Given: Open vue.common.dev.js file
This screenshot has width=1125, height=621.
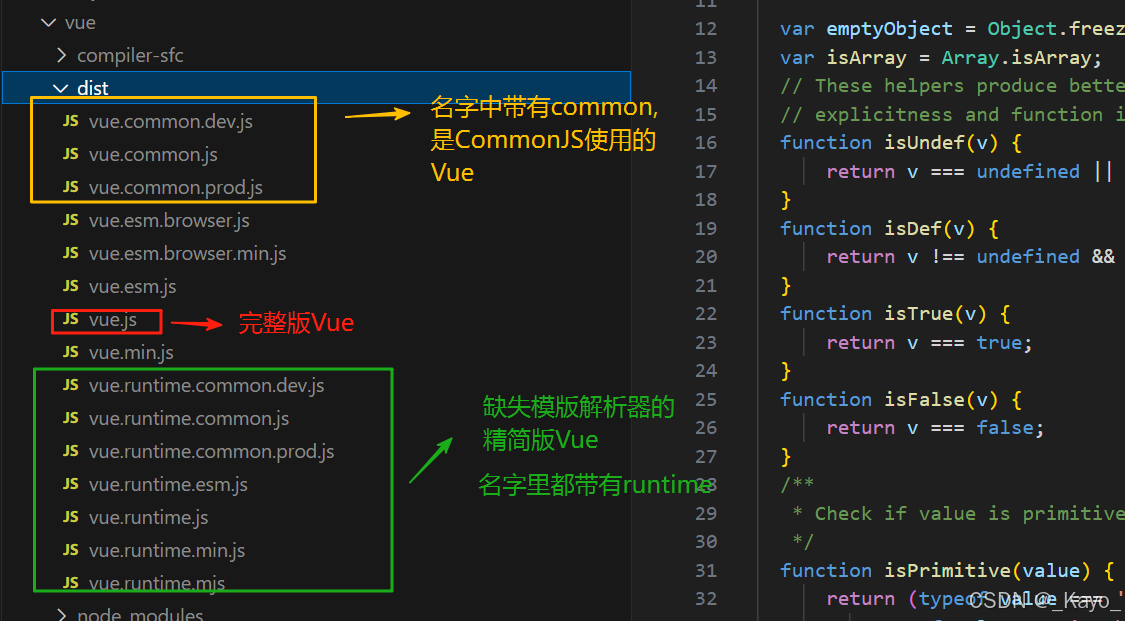Looking at the screenshot, I should 171,121.
